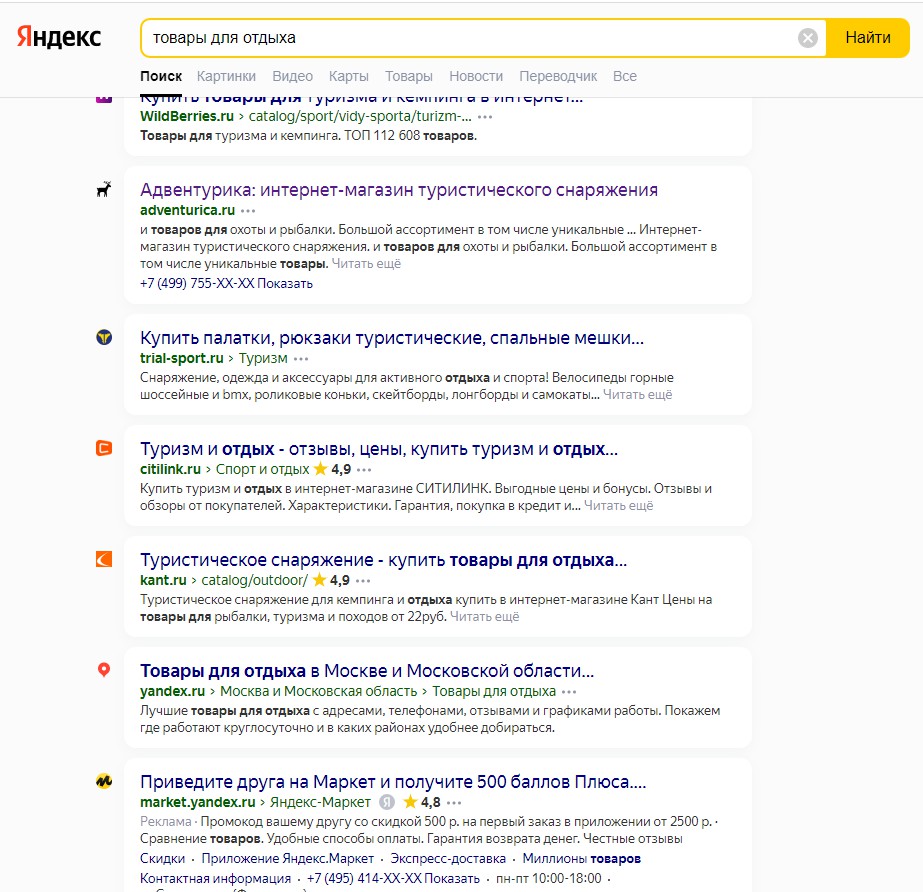Open the Адвентурика интернет-магазин result title
The image size is (923, 892).
[399, 190]
